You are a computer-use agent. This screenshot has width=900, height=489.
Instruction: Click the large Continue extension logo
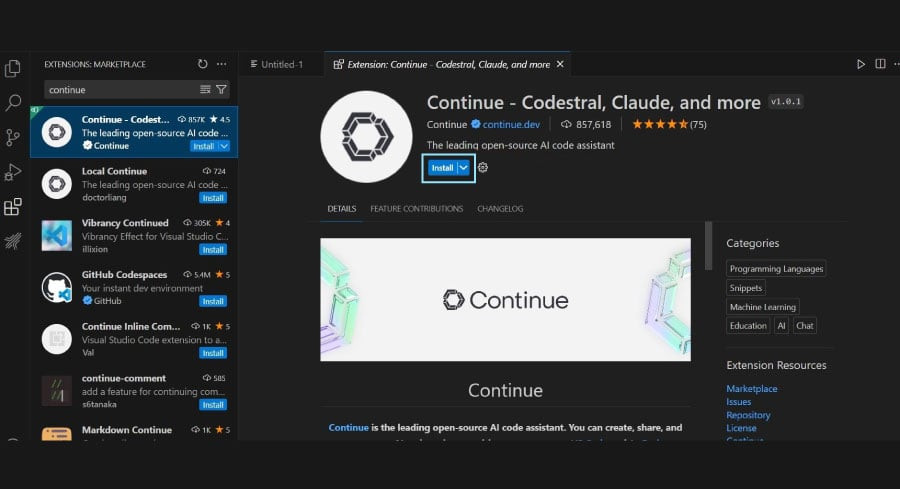point(366,137)
